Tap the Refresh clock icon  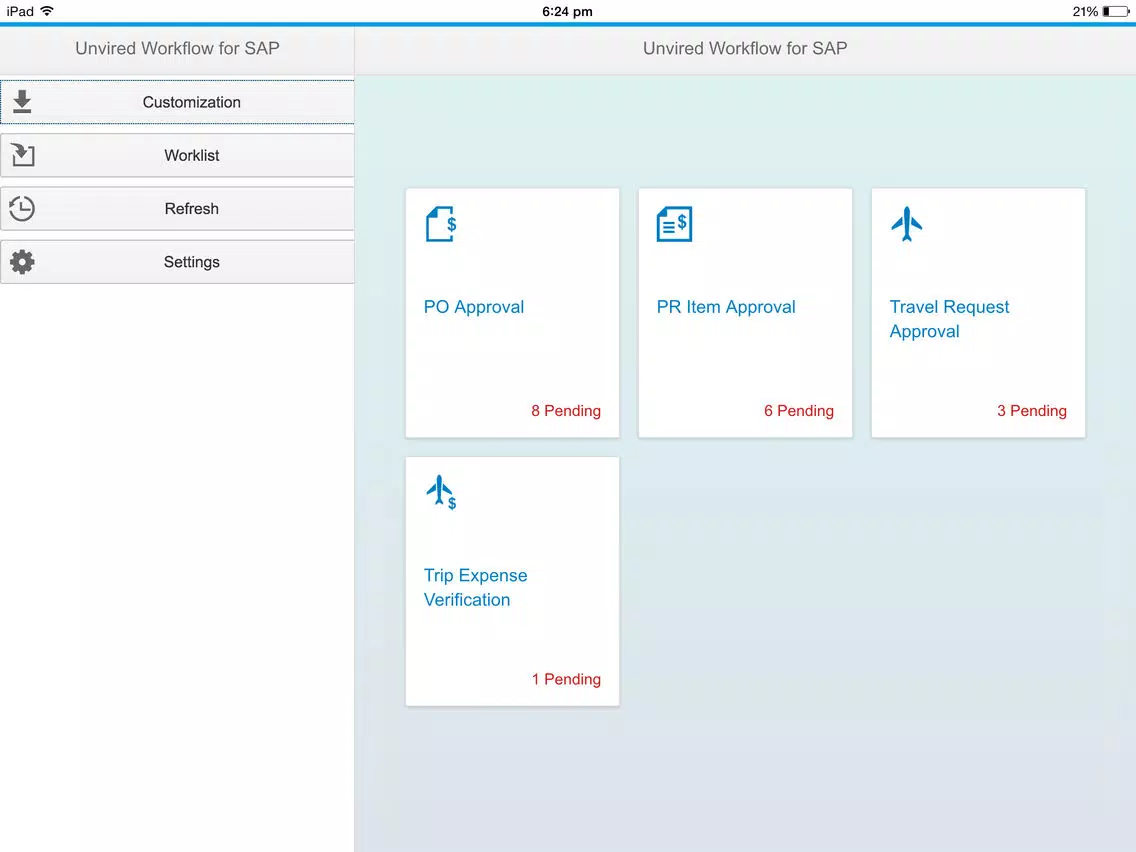pyautogui.click(x=22, y=209)
